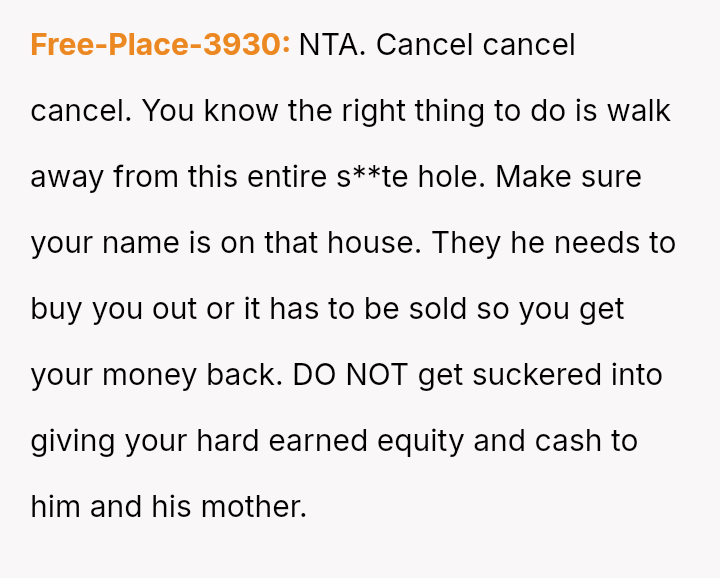Click the word giving starting the seventh line
The width and height of the screenshot is (720, 578).
coord(73,441)
